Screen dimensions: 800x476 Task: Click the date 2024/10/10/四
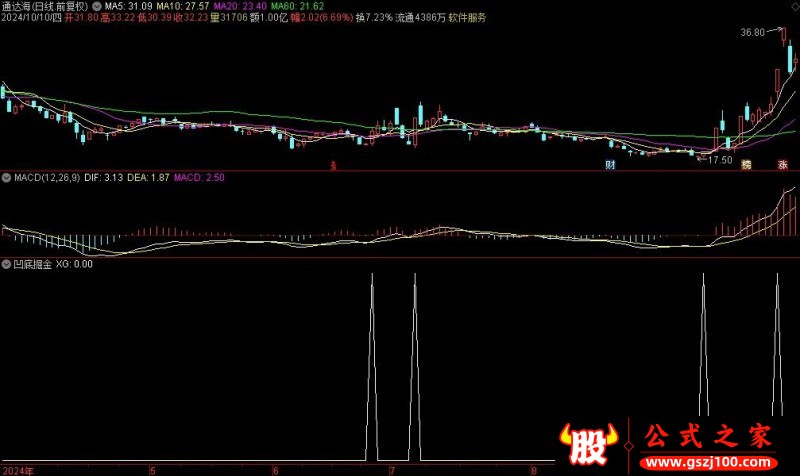point(31,18)
